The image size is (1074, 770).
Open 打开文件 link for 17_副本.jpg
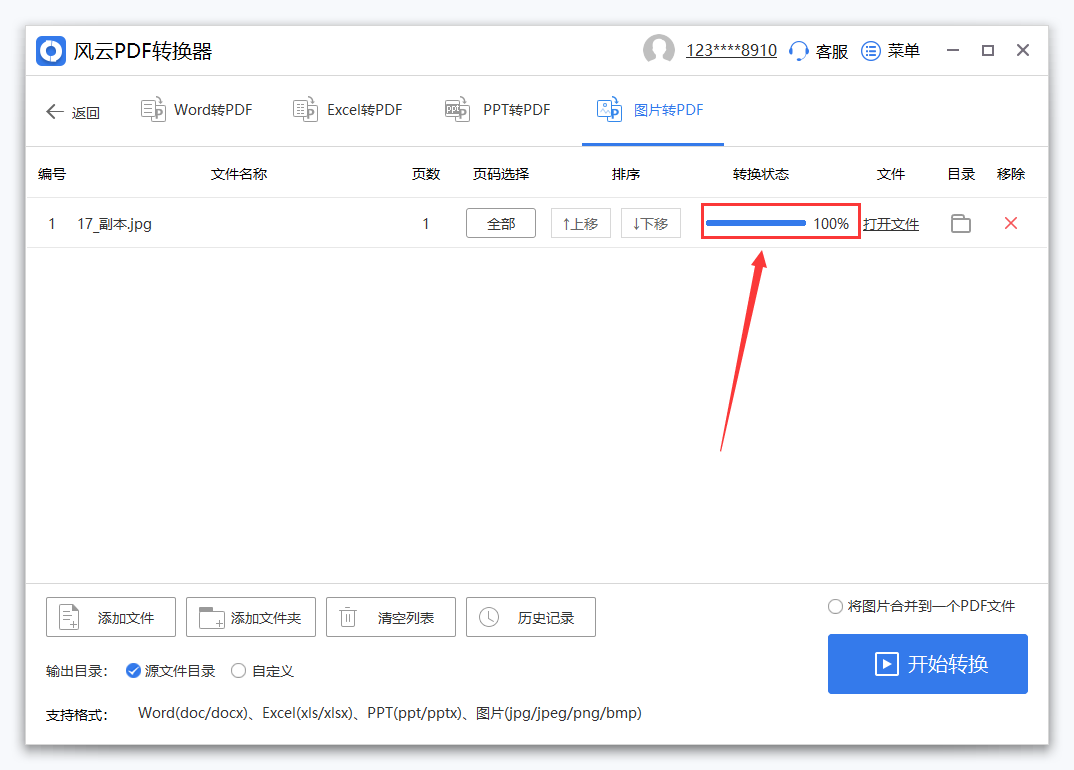point(891,223)
